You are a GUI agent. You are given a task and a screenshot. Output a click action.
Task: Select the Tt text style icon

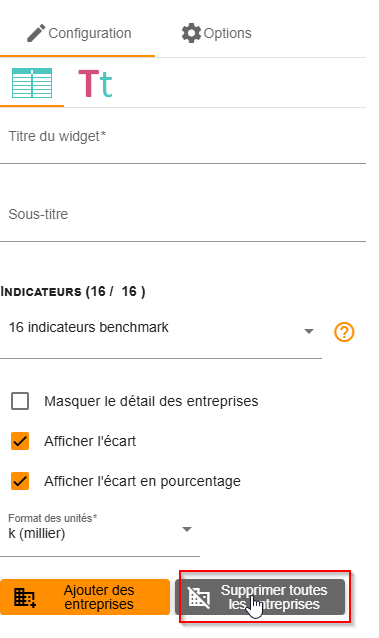click(95, 83)
